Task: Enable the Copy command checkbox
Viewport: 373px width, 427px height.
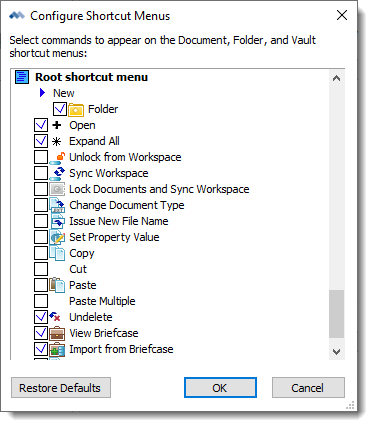Action: click(41, 253)
